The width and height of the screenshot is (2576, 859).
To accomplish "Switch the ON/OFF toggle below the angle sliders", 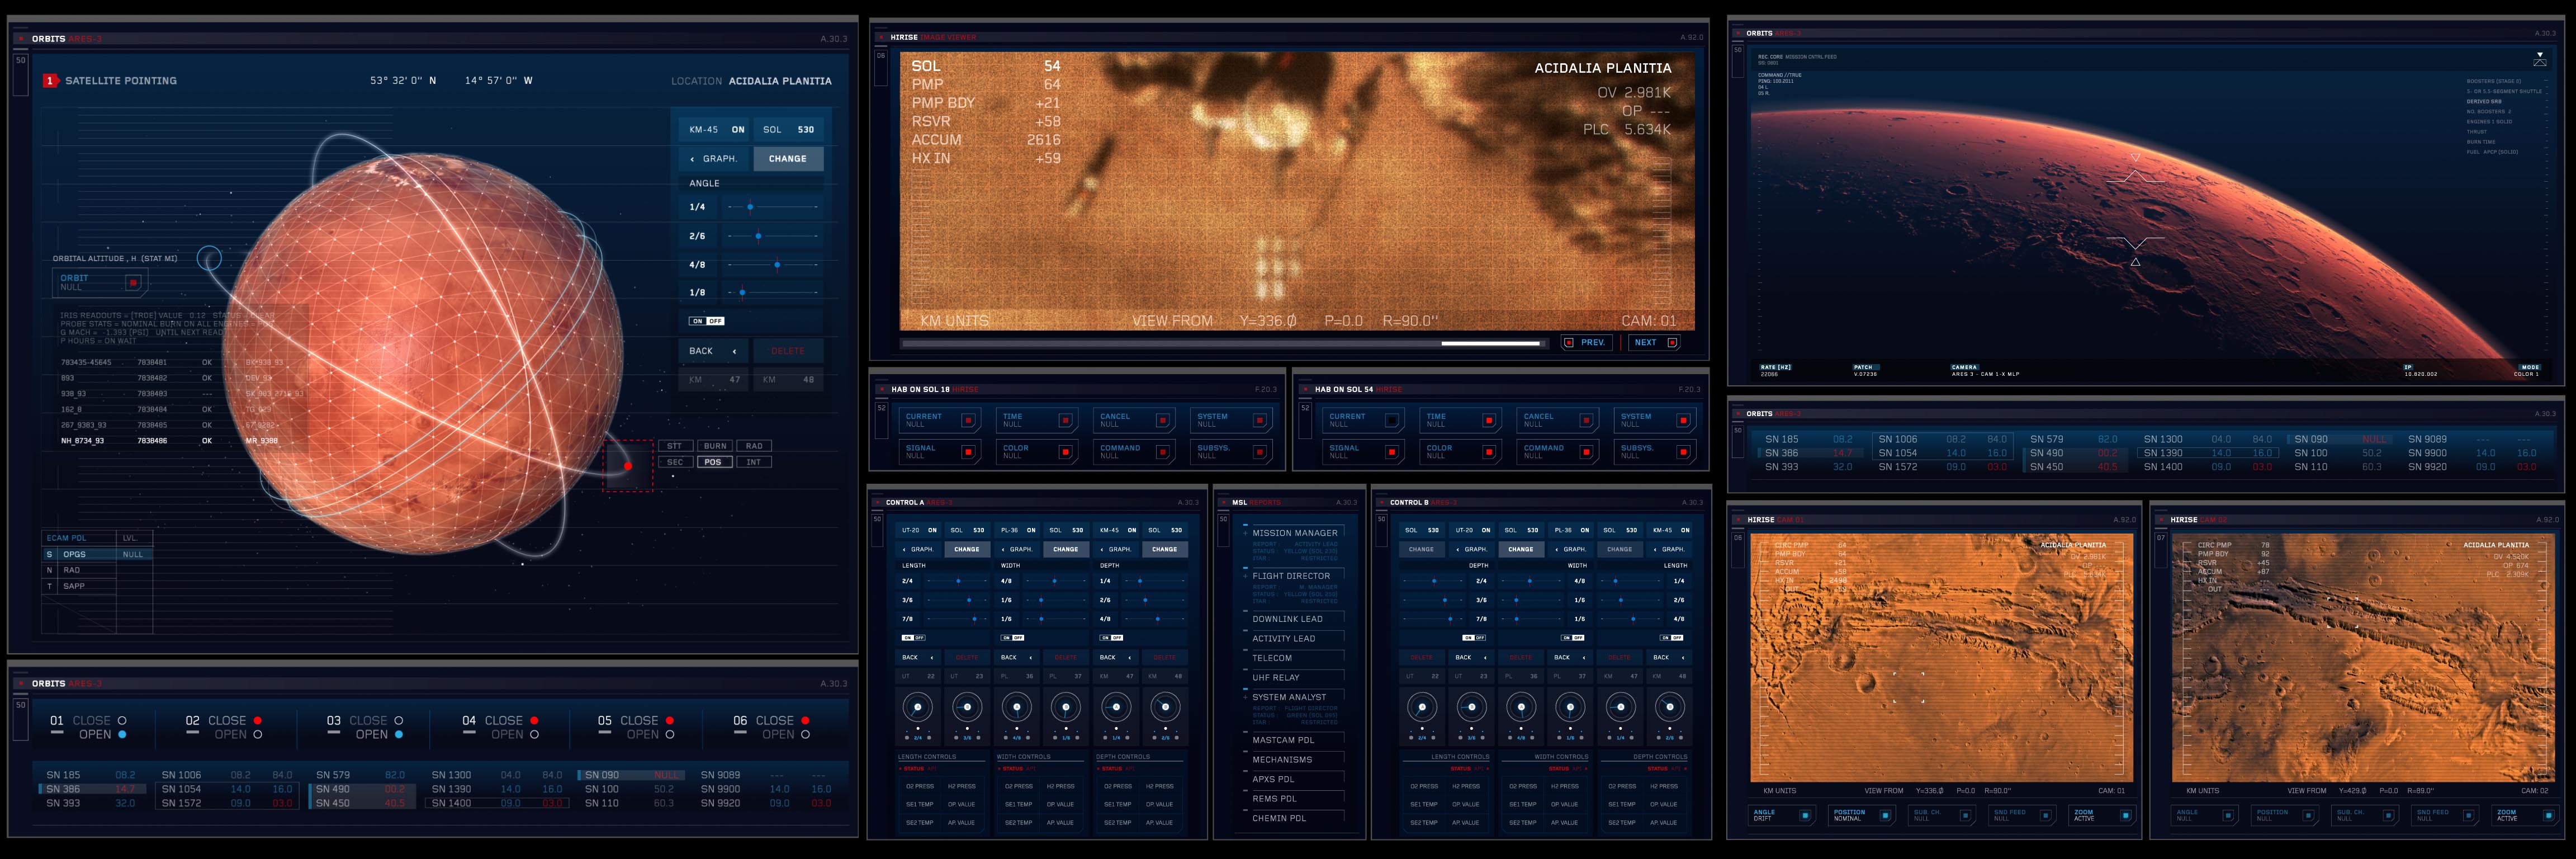I will click(706, 320).
